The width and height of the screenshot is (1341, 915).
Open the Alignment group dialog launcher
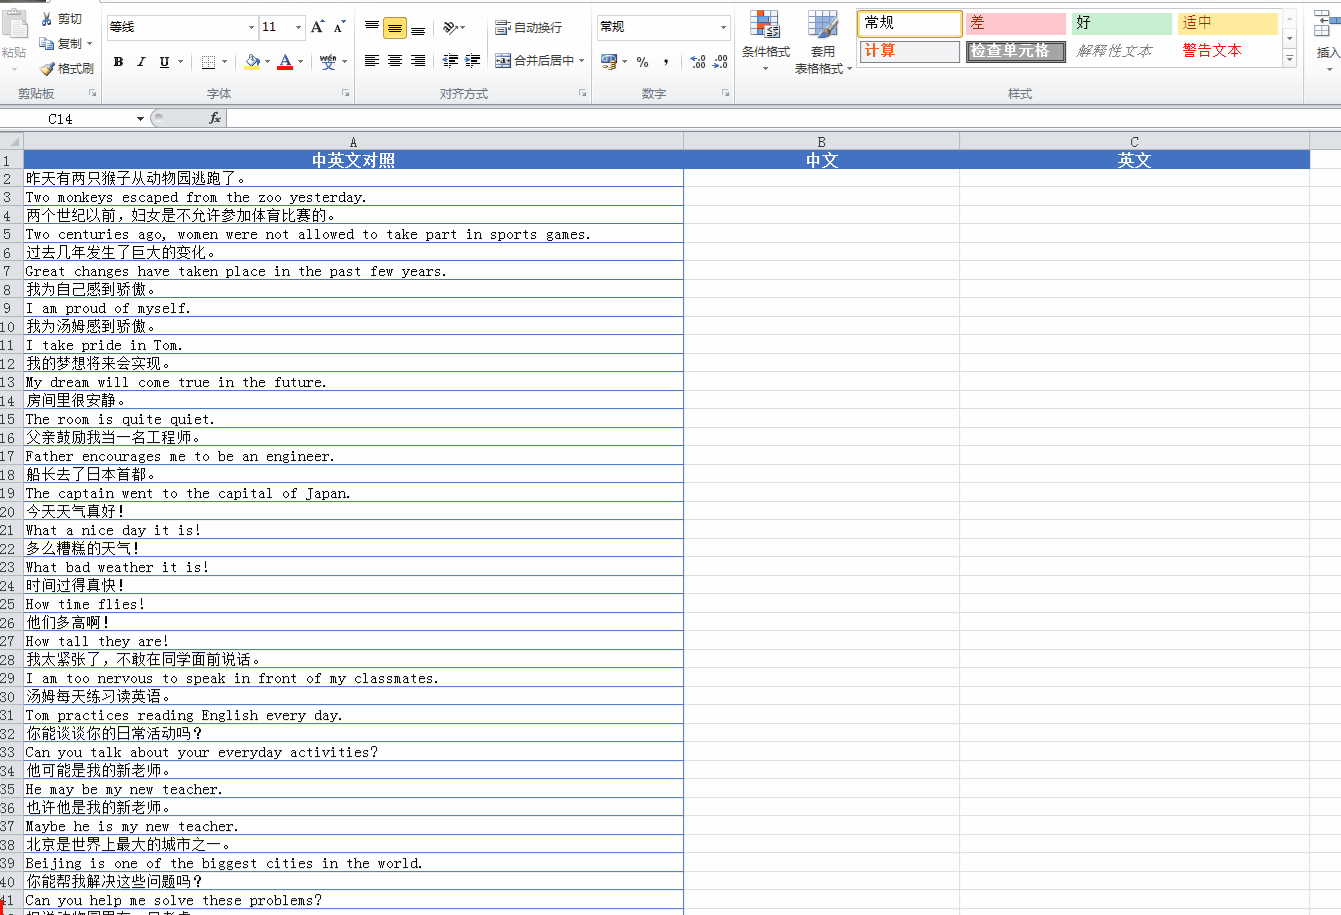(x=582, y=93)
